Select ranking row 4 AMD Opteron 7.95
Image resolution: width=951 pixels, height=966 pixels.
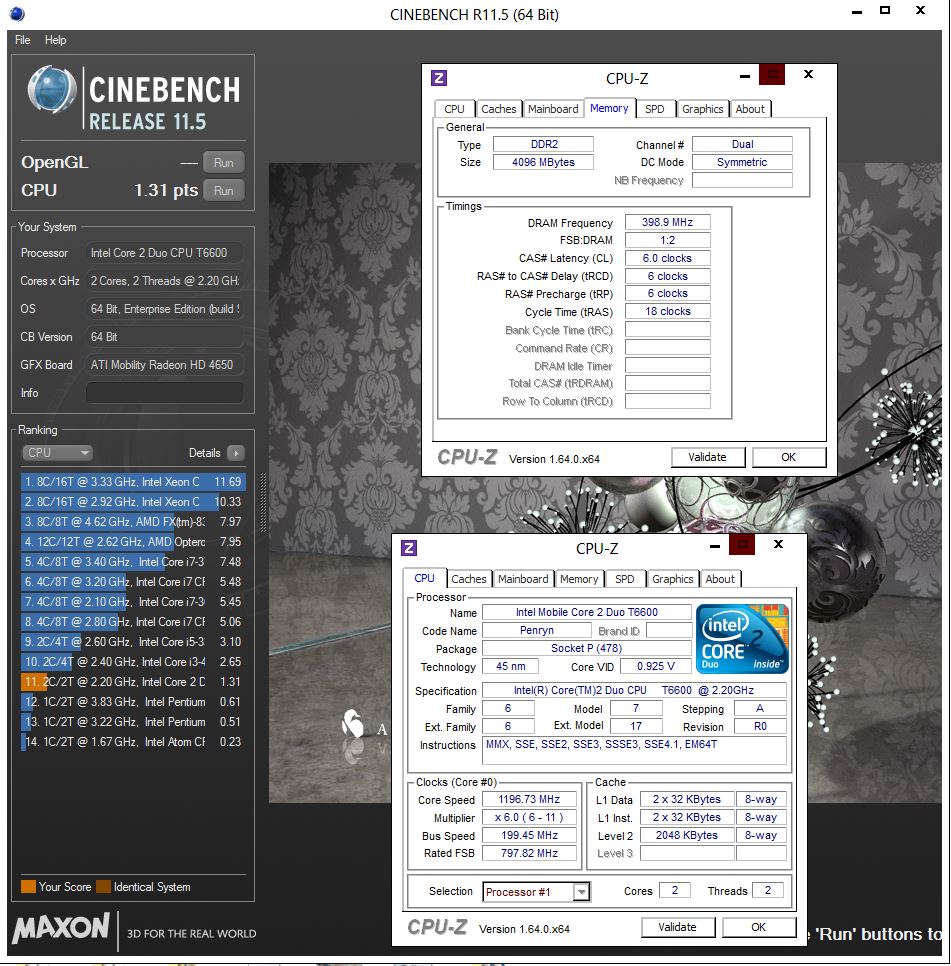click(x=133, y=542)
